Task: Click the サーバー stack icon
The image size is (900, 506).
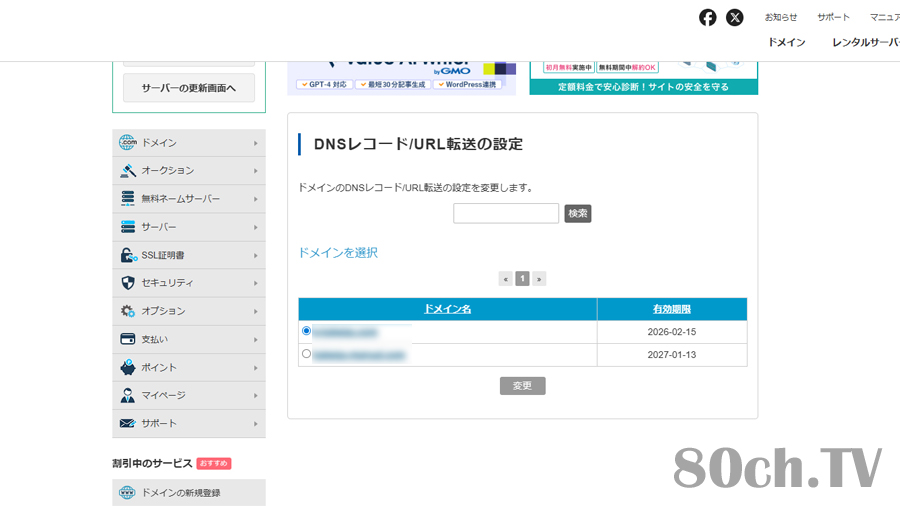Action: (127, 227)
